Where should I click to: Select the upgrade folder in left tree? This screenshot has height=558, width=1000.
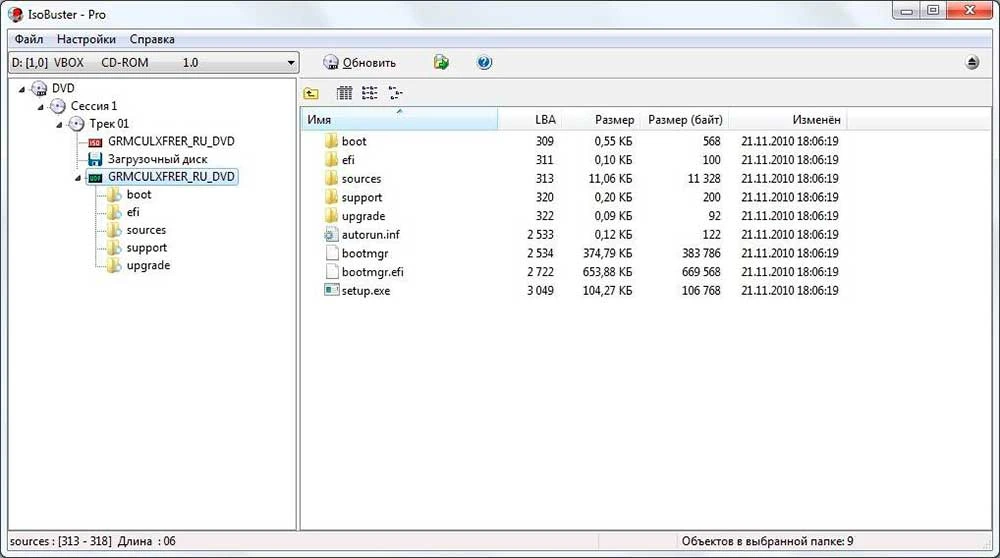148,265
